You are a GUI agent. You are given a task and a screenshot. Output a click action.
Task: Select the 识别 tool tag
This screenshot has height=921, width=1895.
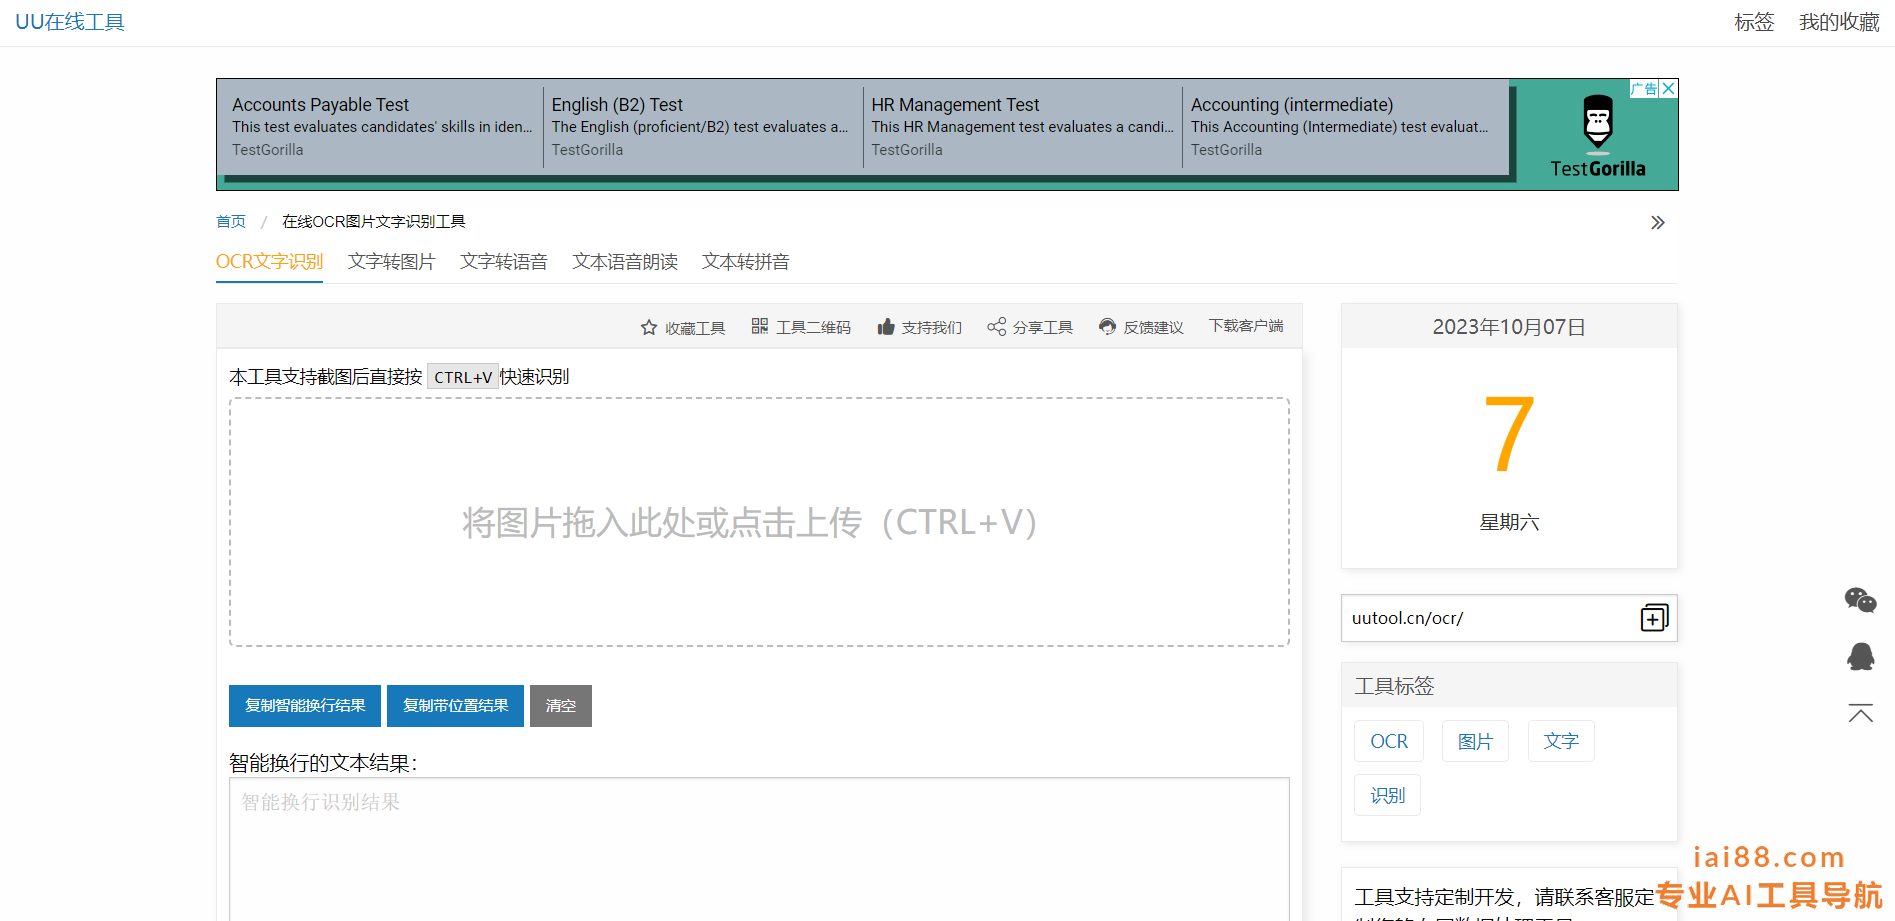coord(1387,795)
